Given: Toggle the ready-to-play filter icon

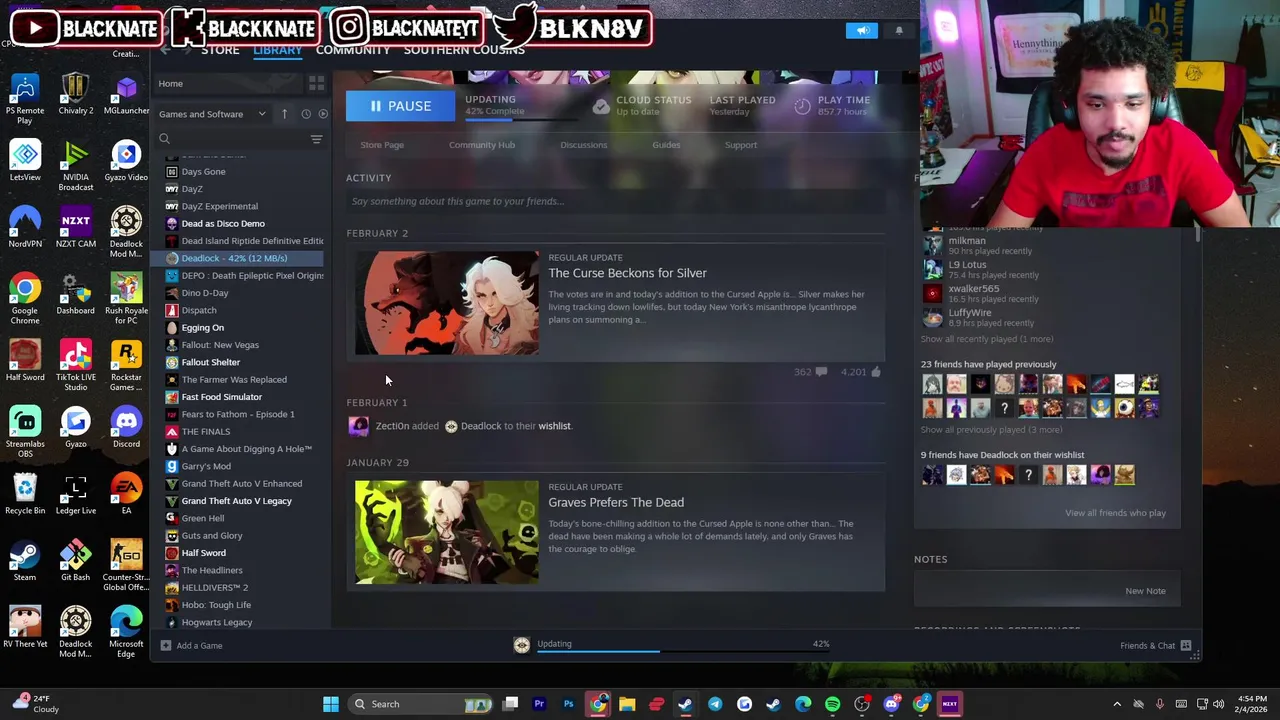Looking at the screenshot, I should coord(322,114).
